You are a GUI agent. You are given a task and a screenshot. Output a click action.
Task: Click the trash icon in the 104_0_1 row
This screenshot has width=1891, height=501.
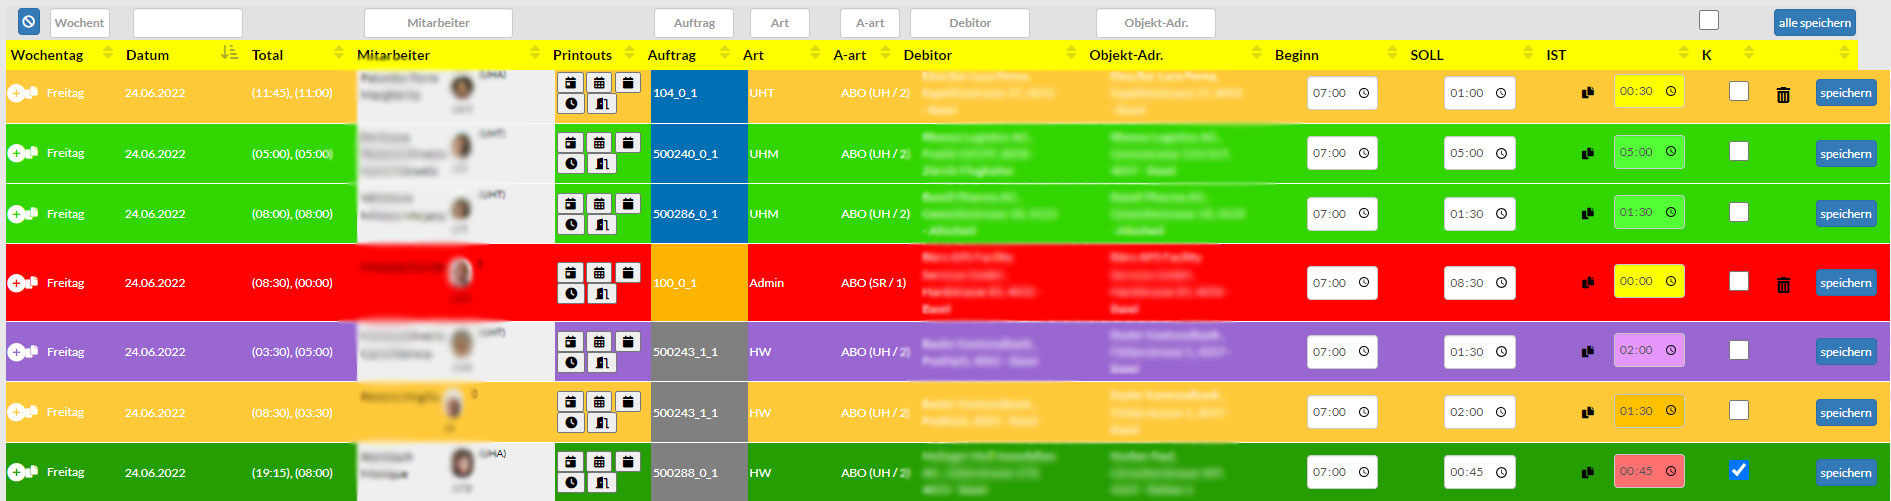click(1782, 95)
